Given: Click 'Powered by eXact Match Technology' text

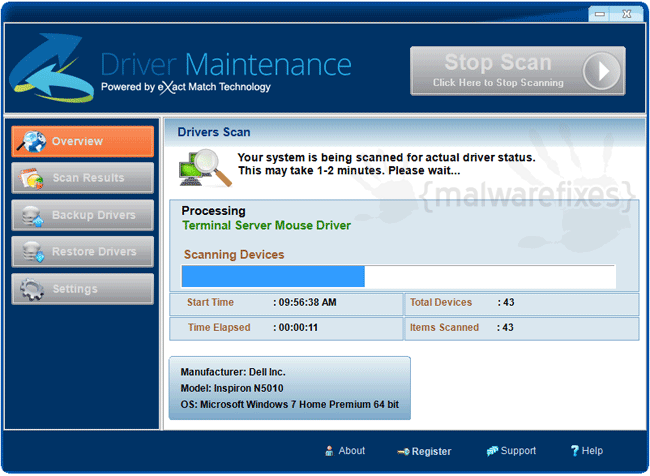Looking at the screenshot, I should (186, 87).
